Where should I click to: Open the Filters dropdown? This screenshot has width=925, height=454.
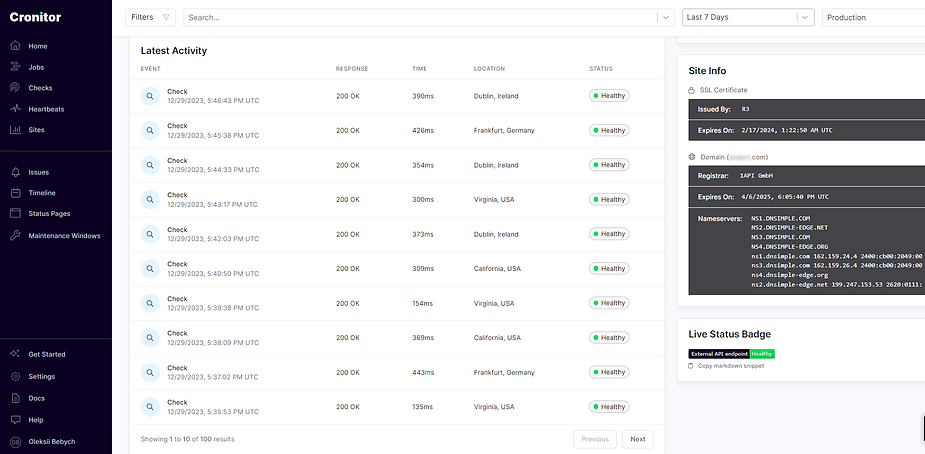pyautogui.click(x=150, y=17)
